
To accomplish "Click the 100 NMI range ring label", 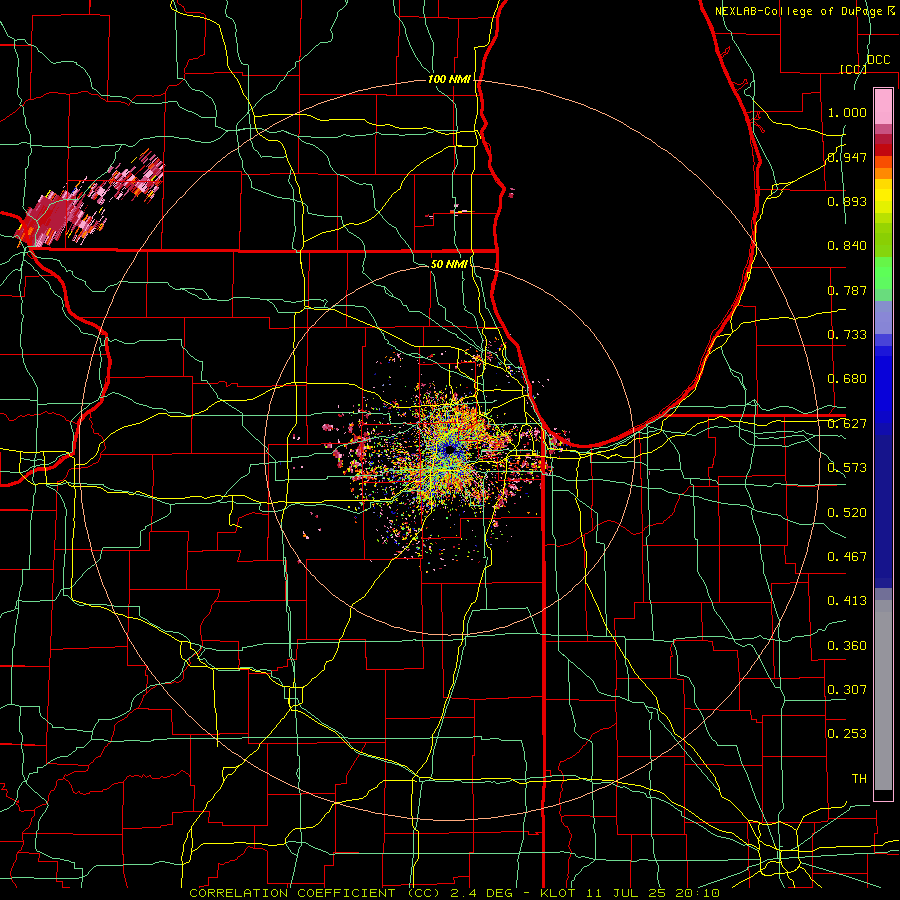I will tap(449, 79).
